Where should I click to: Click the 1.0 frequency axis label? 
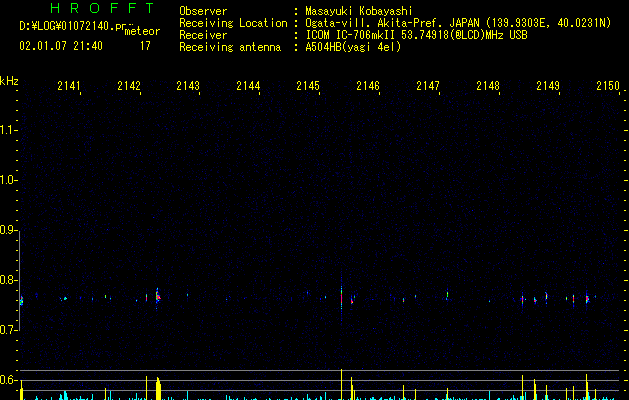coord(8,180)
